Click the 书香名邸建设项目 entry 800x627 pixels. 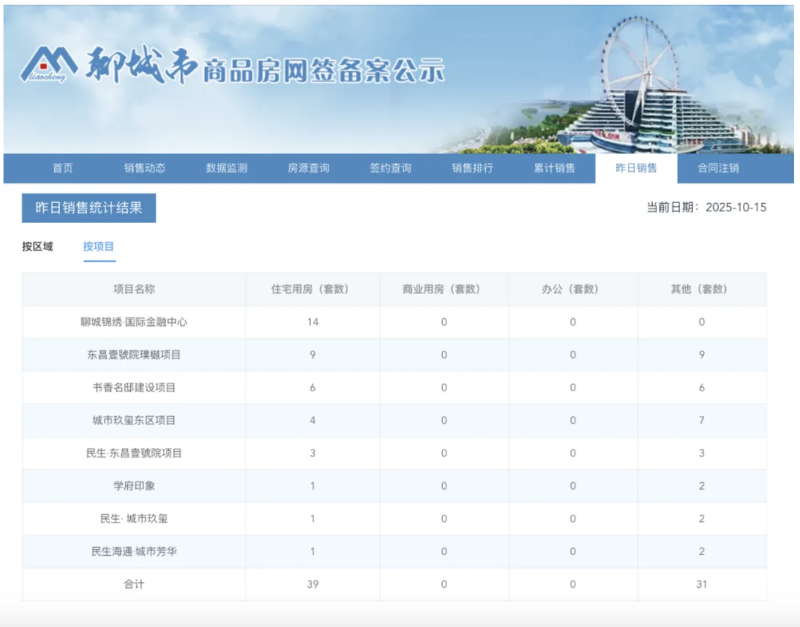click(x=134, y=387)
